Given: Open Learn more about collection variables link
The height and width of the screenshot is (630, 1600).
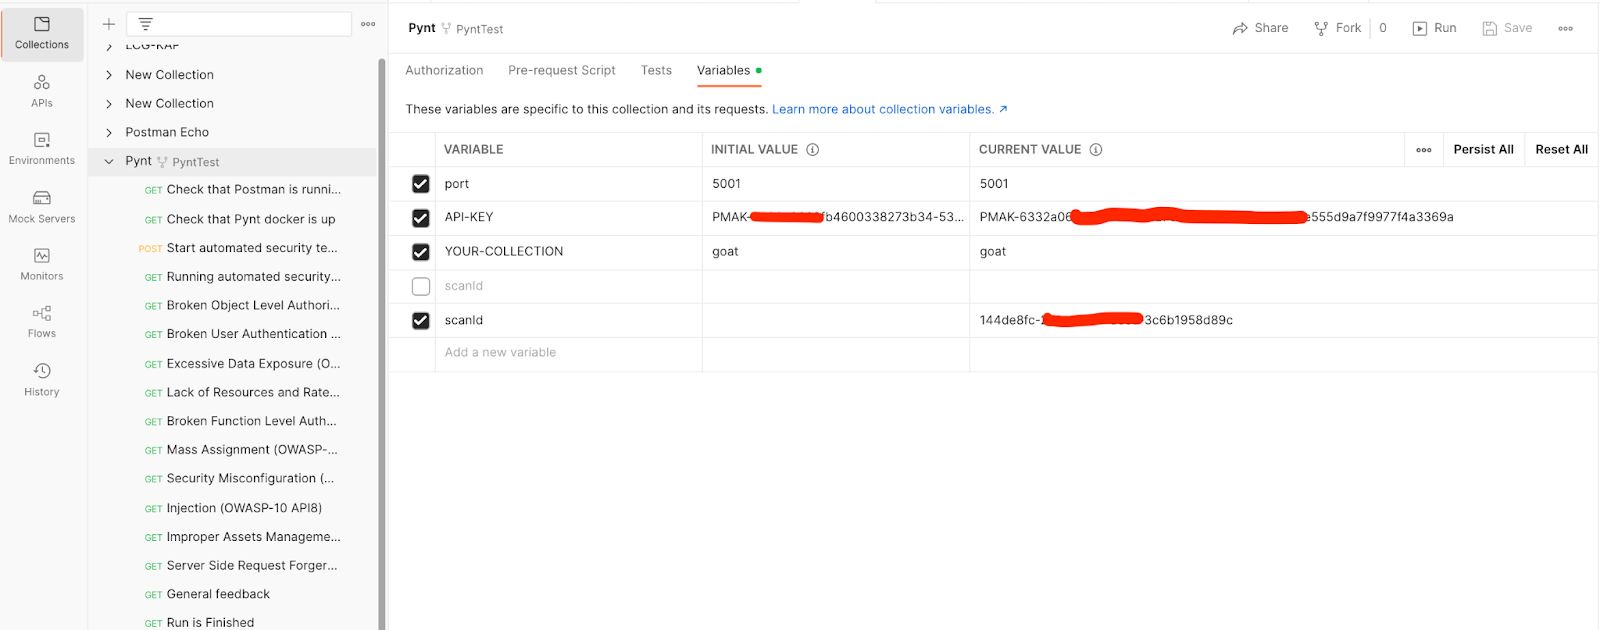Looking at the screenshot, I should tap(889, 109).
